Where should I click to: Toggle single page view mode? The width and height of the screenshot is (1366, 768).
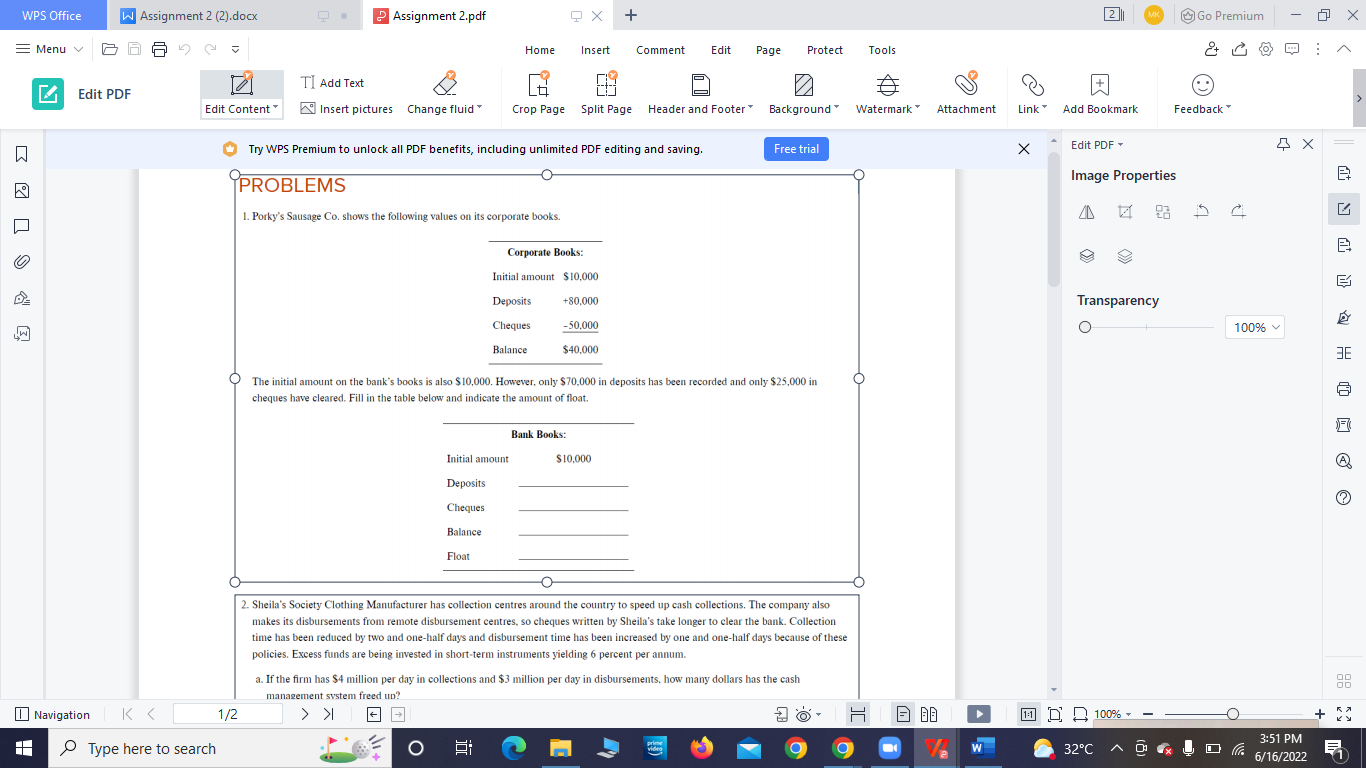[903, 714]
